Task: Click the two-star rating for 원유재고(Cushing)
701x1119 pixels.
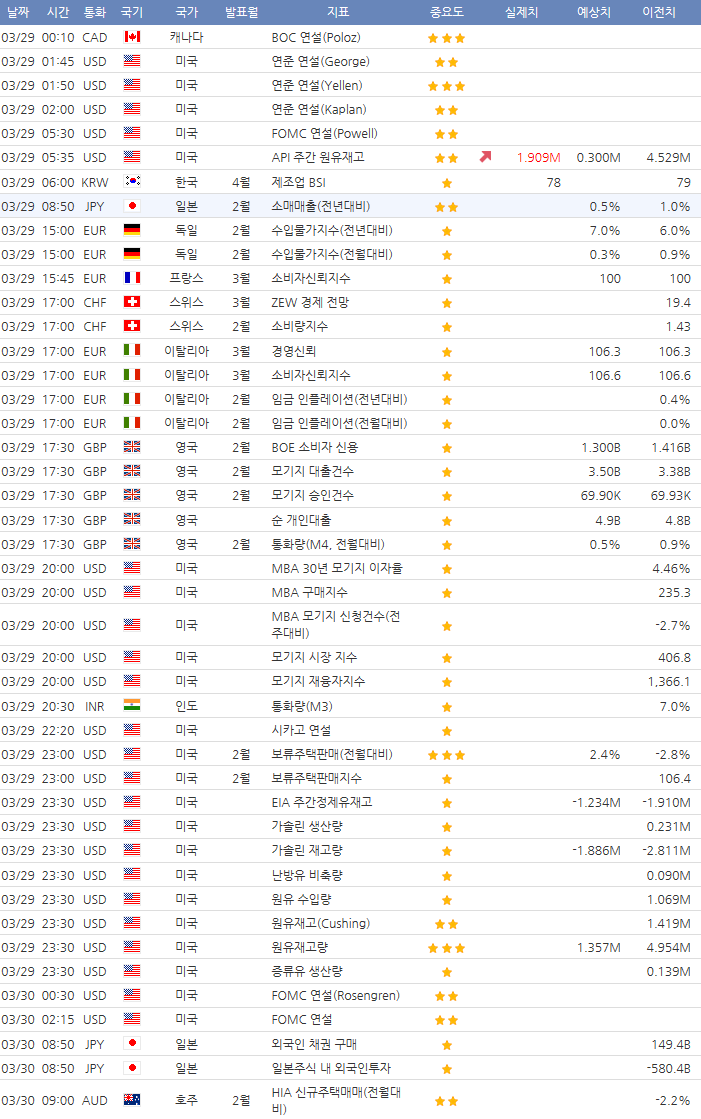Action: 447,924
